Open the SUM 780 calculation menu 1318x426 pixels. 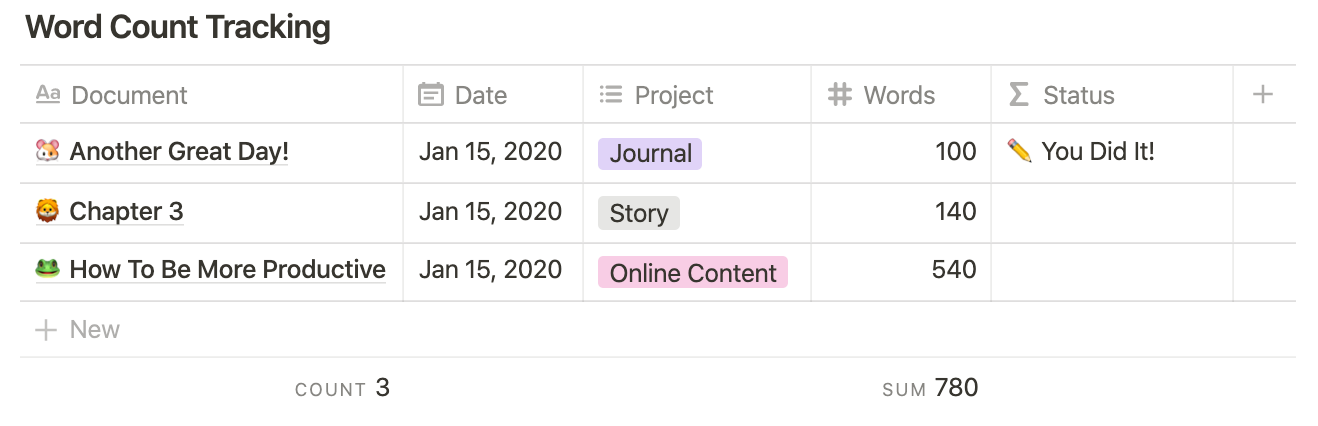pyautogui.click(x=930, y=388)
